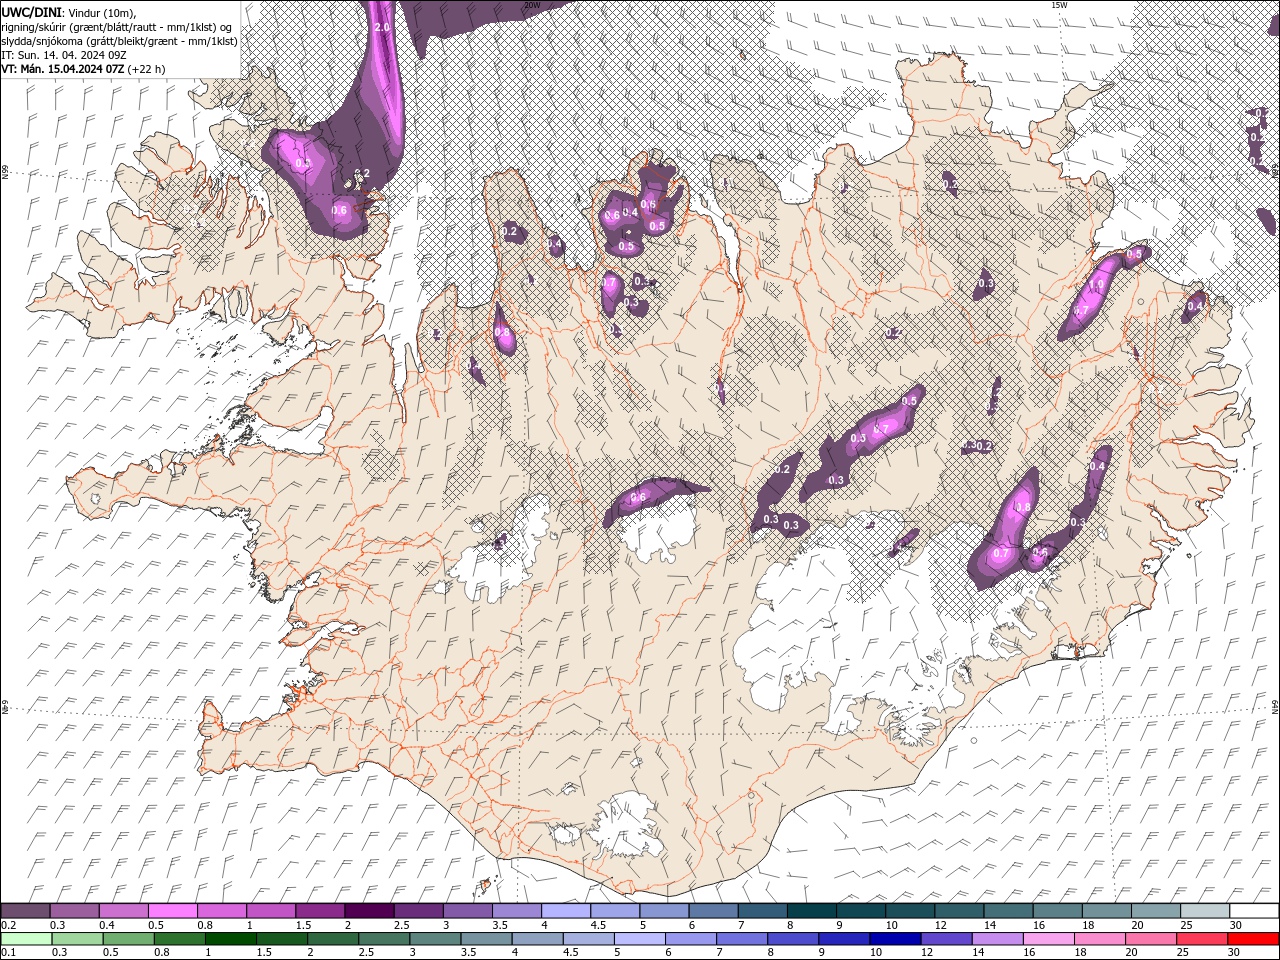The image size is (1280, 960).
Task: Click the lower legend value 0.8
Action: pos(160,953)
